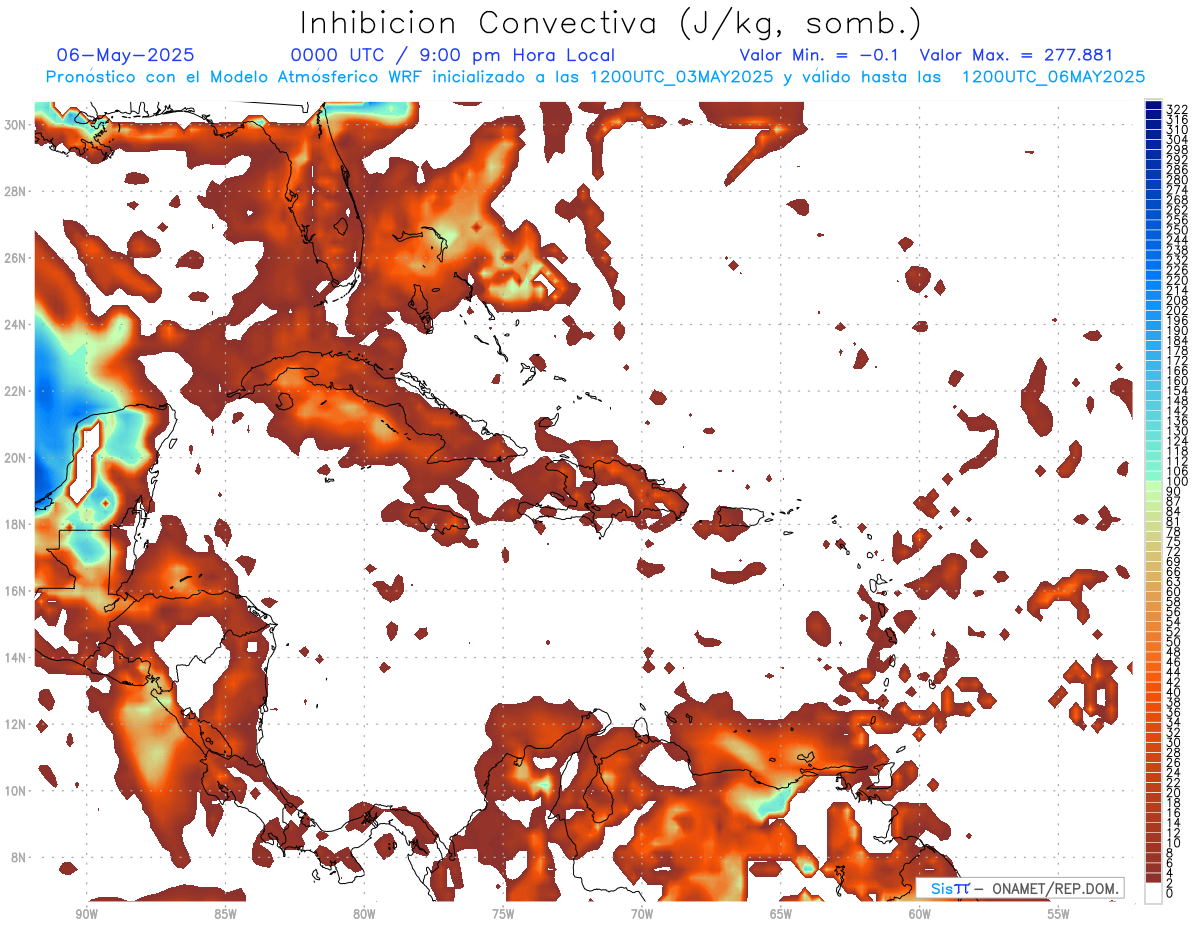1200x927 pixels.
Task: Click the '100' colorbar value label
Action: [1177, 481]
